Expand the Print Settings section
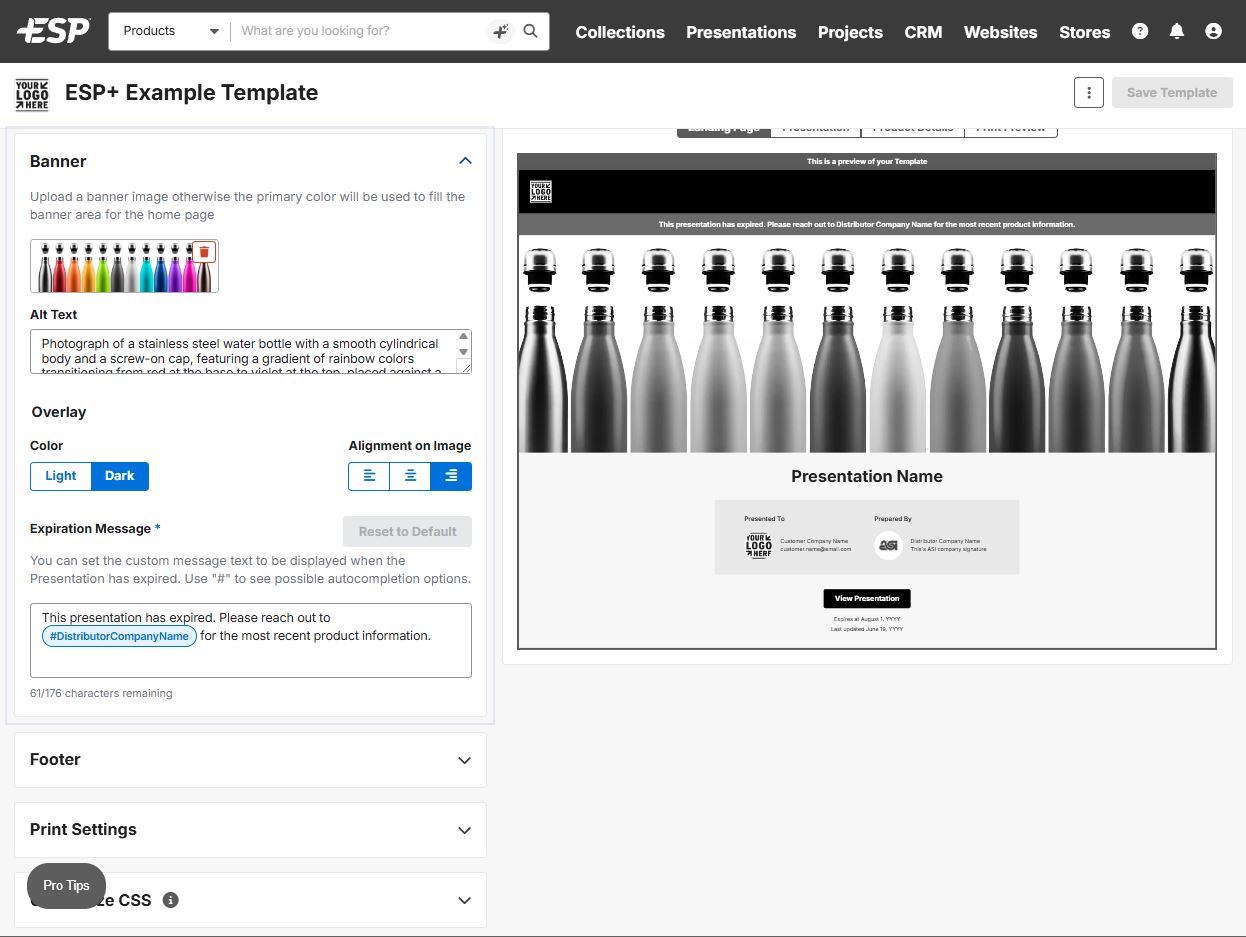 tap(464, 830)
